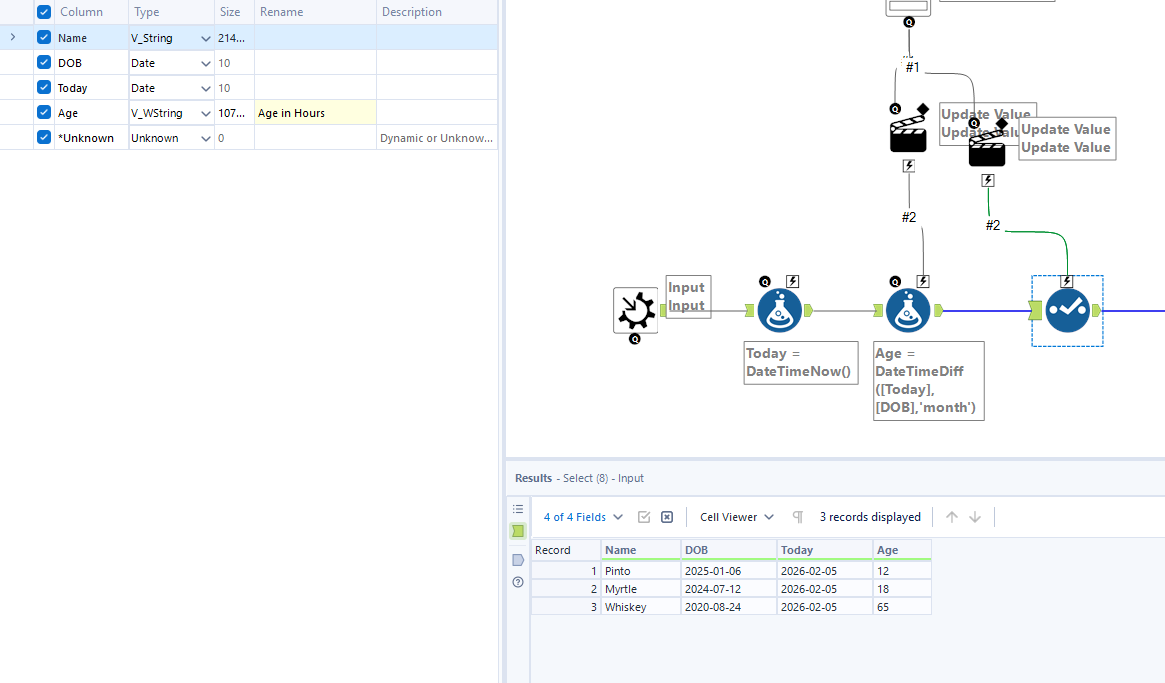Click the Rename field containing Age in Hours
1165x683 pixels.
[x=315, y=113]
